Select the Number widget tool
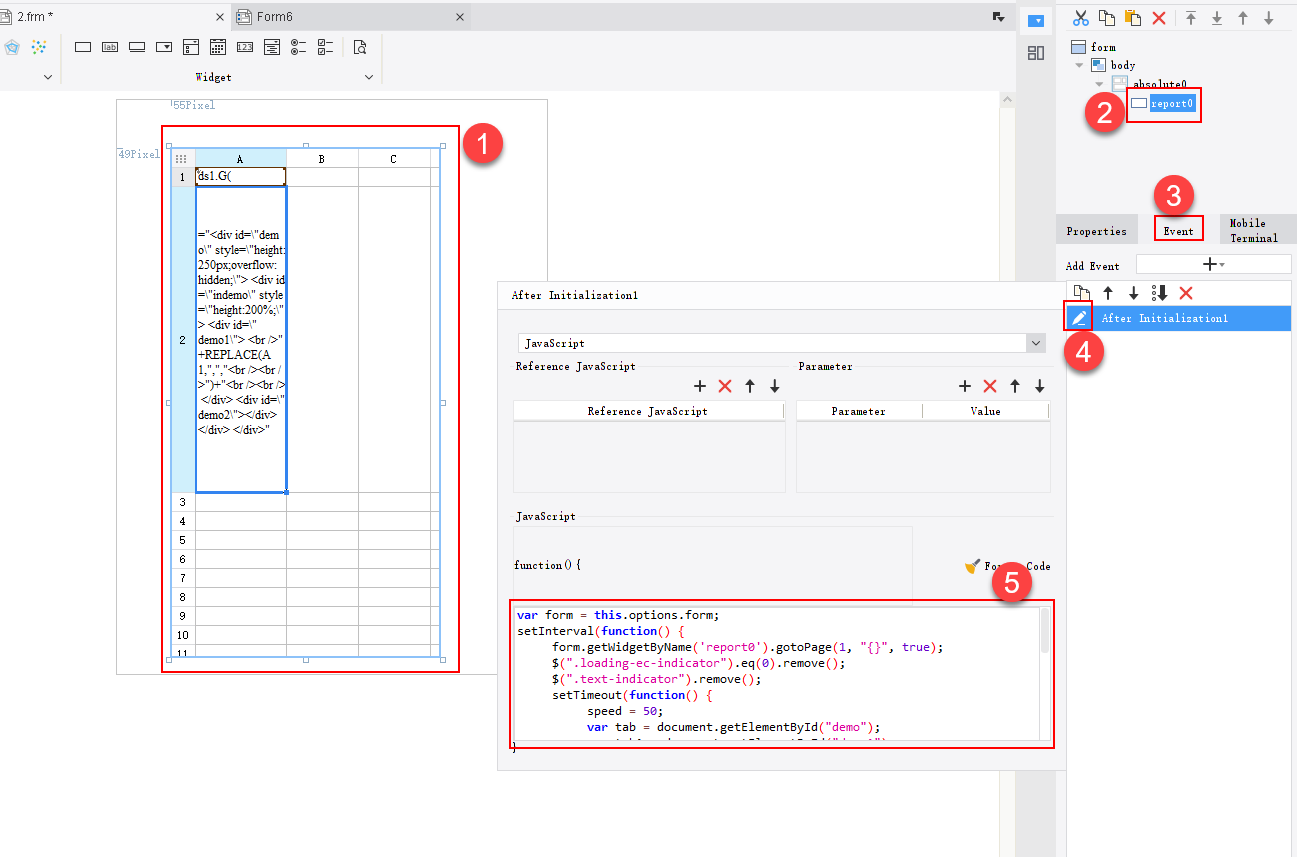 (244, 46)
